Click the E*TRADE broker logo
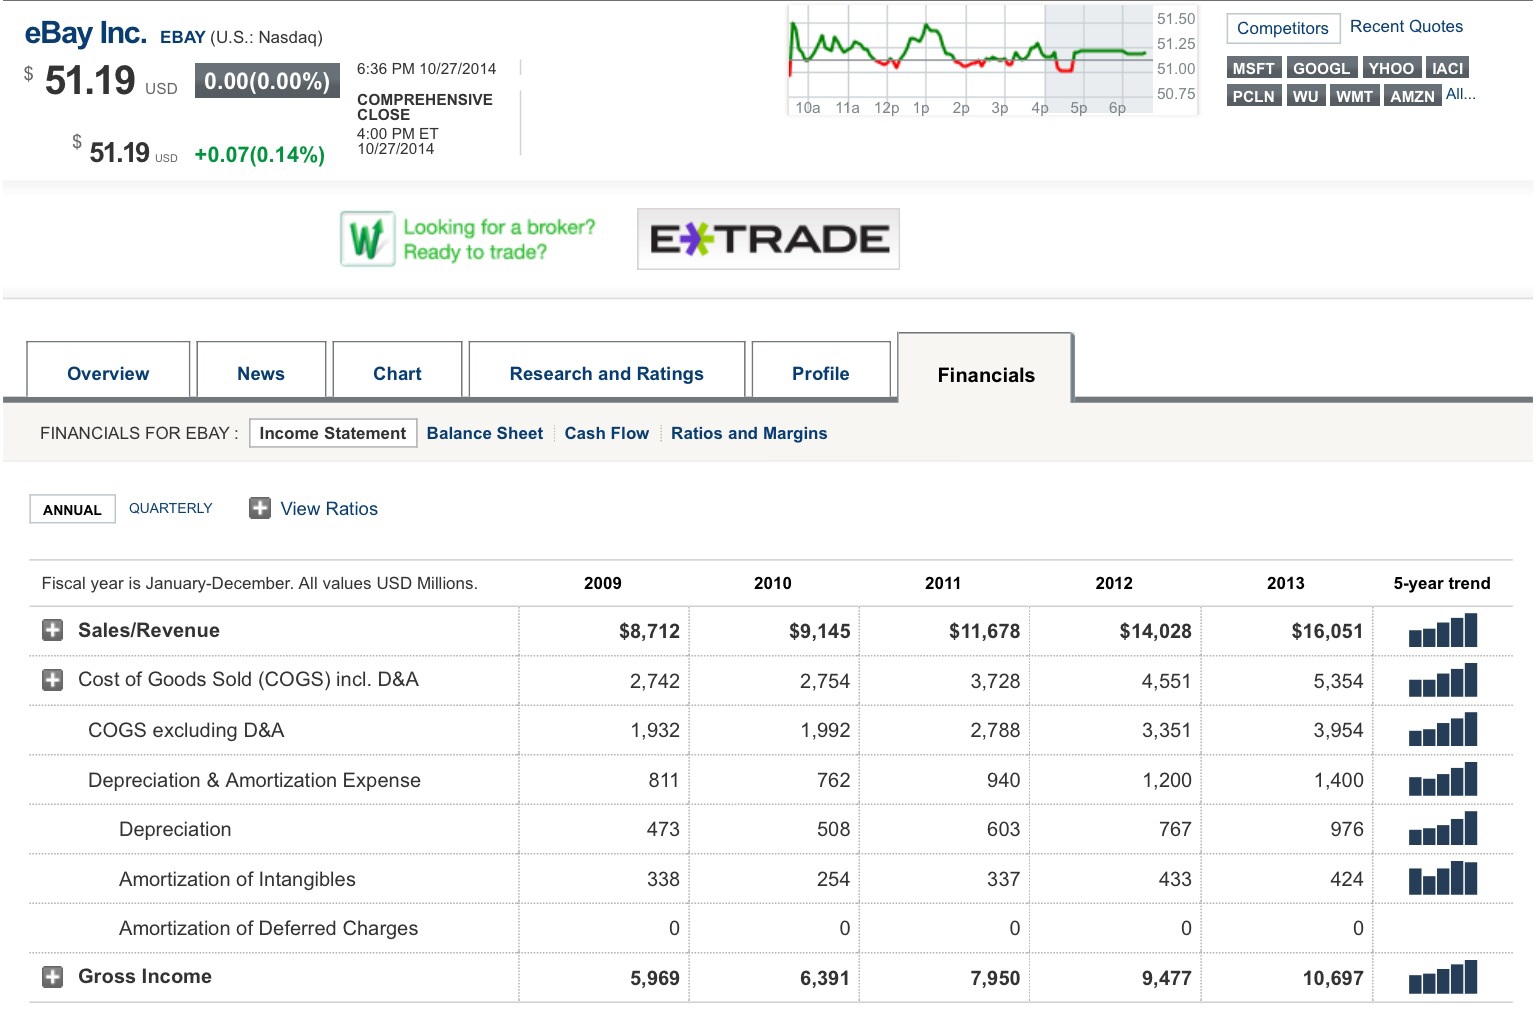This screenshot has width=1536, height=1016. point(768,239)
